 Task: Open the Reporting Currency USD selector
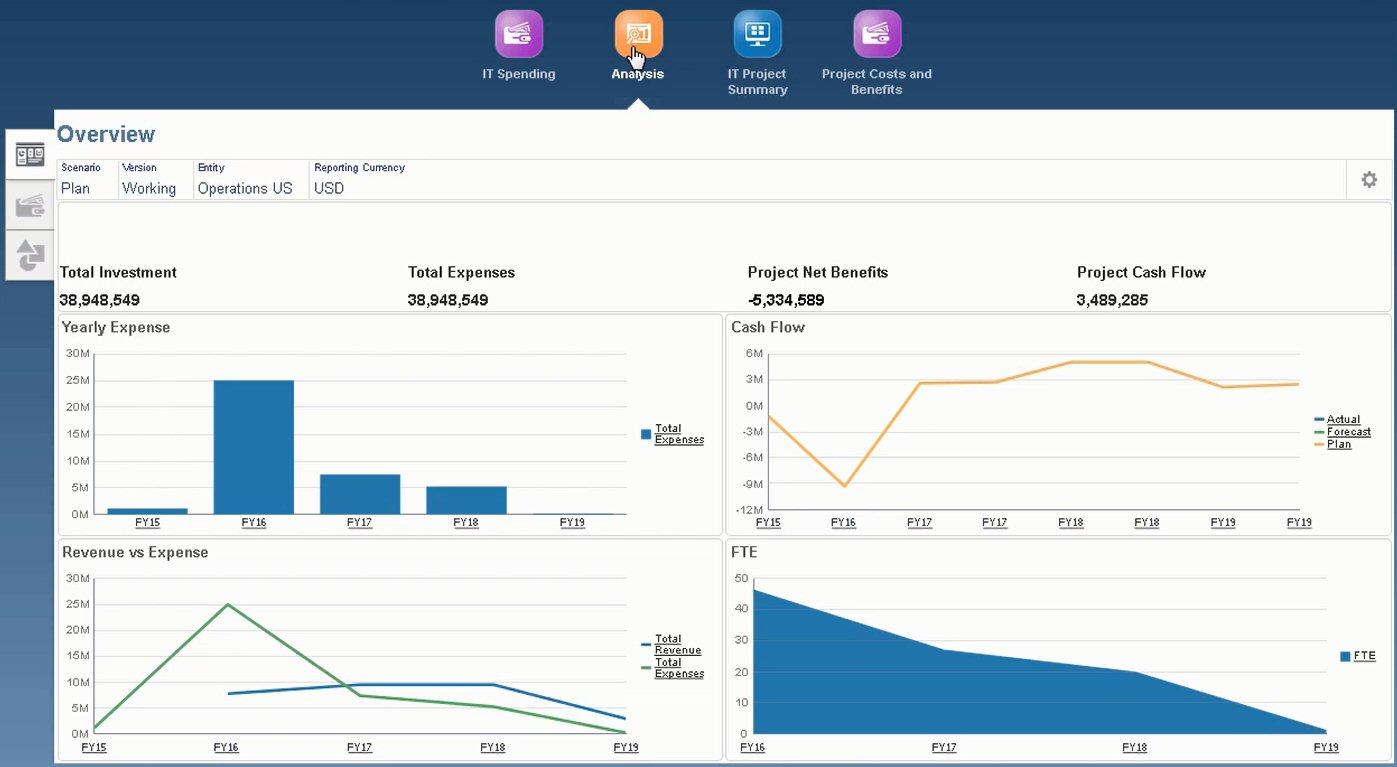pos(328,188)
